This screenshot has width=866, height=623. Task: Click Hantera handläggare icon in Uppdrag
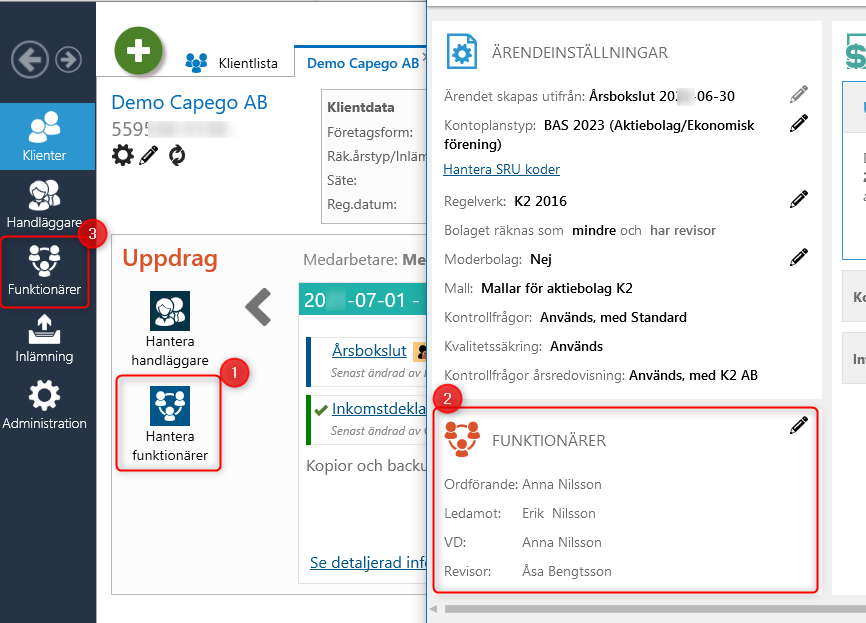click(x=170, y=311)
